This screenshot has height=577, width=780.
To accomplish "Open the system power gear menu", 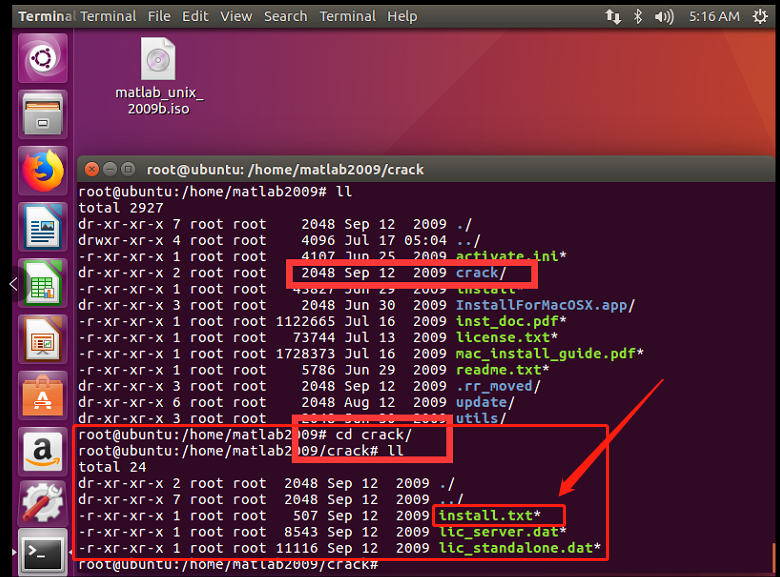I will tap(760, 16).
